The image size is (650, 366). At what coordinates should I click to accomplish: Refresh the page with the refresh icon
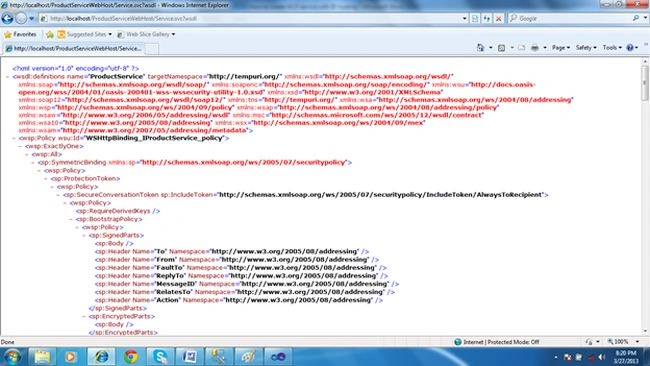pyautogui.click(x=487, y=19)
